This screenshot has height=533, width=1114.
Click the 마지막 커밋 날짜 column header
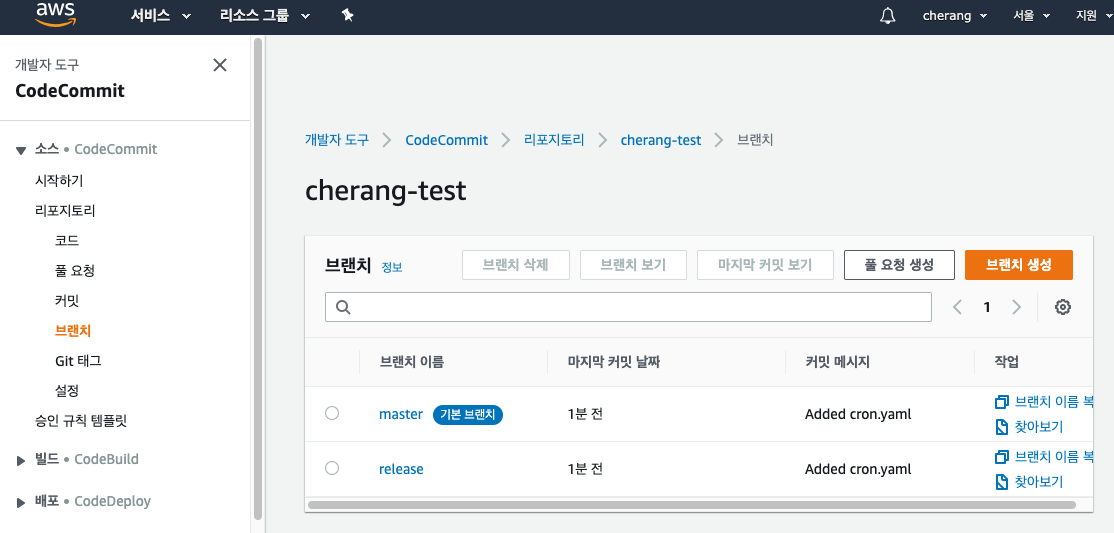click(x=614, y=362)
